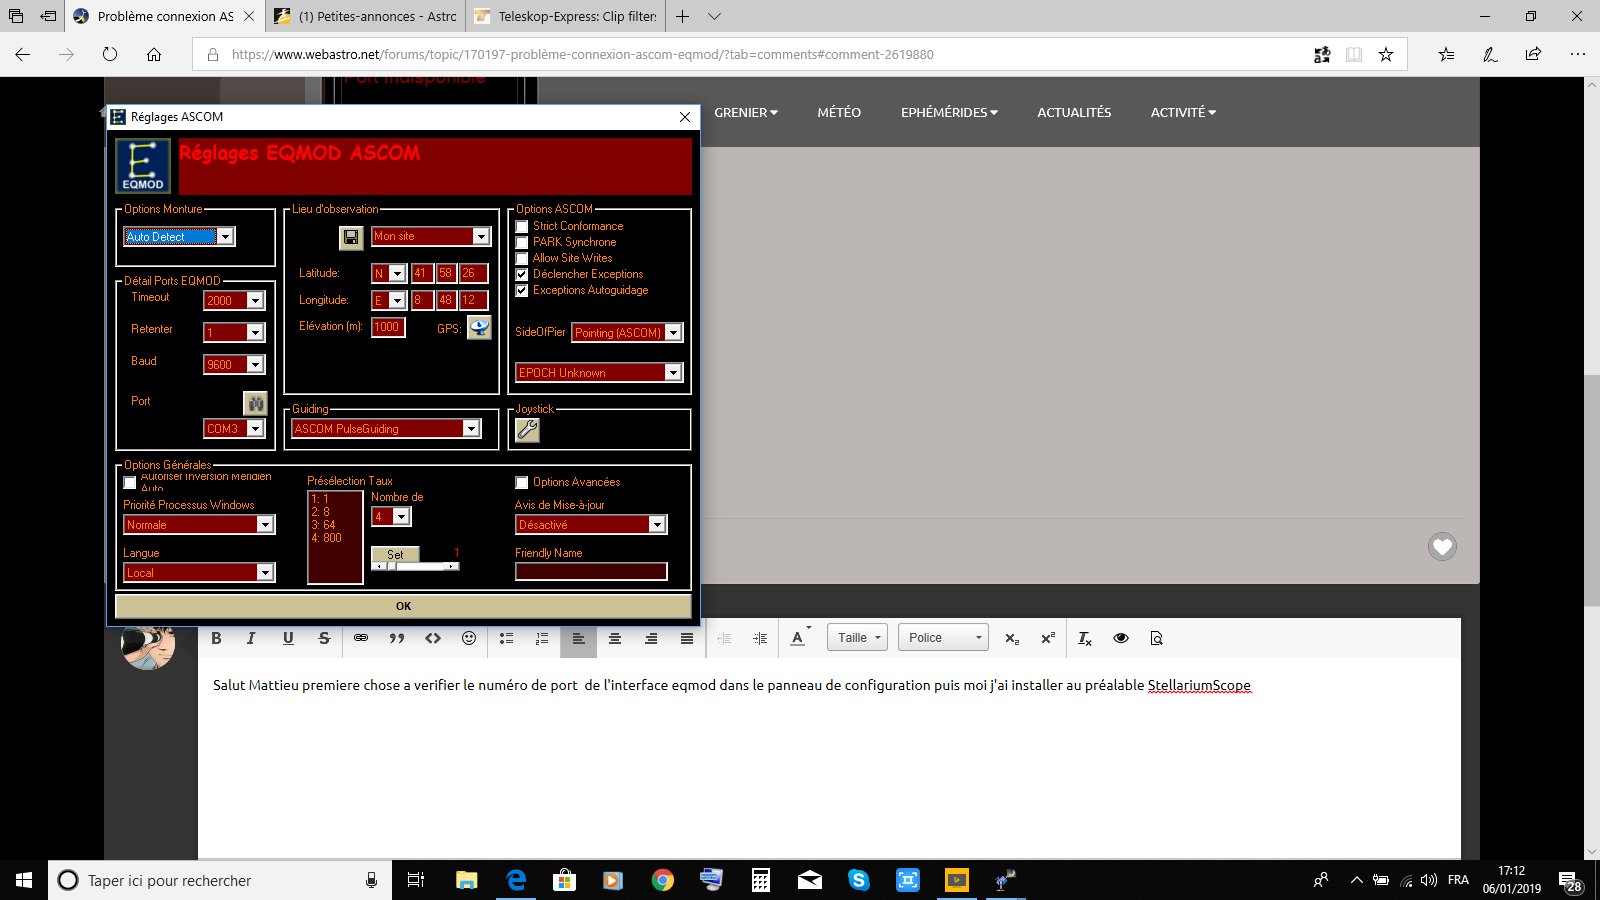Viewport: 1600px width, 900px height.
Task: Open the Auto Detect mount dropdown
Action: coord(226,237)
